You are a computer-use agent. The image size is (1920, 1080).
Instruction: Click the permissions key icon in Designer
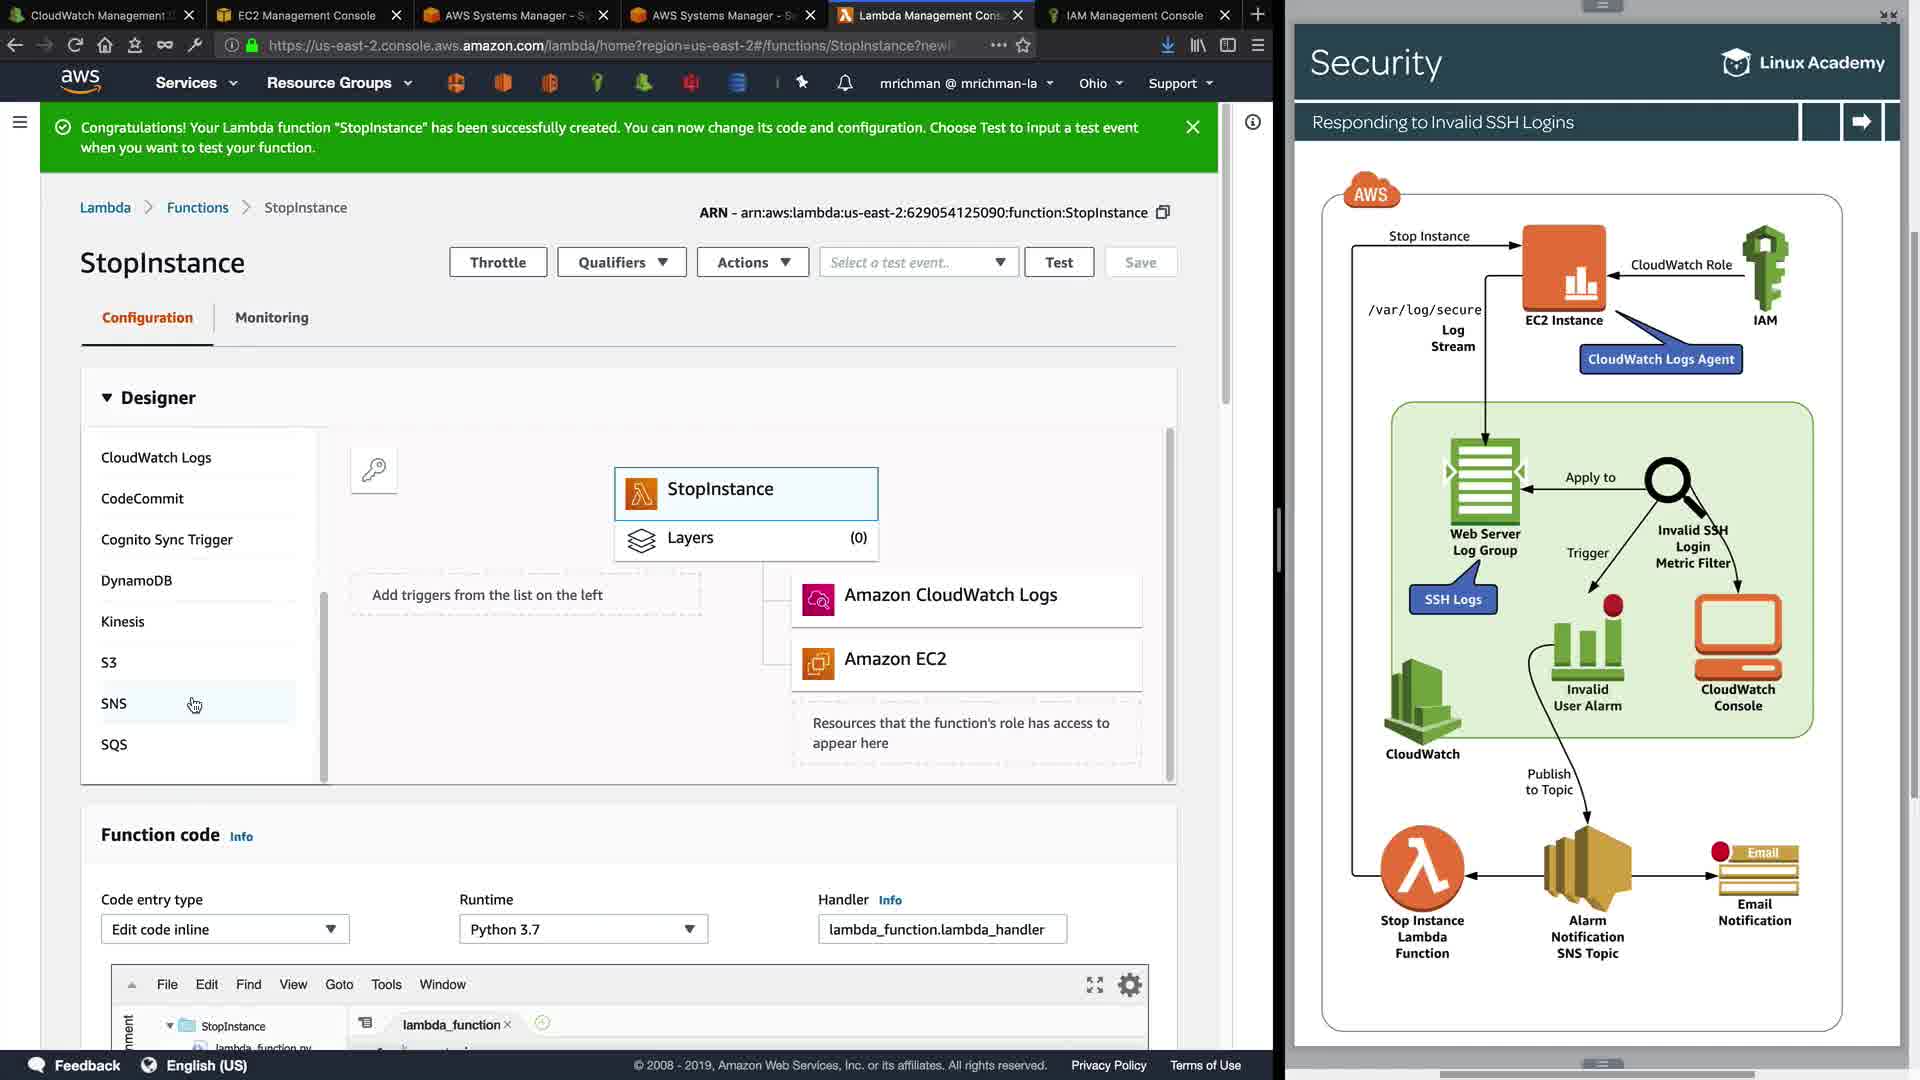374,470
